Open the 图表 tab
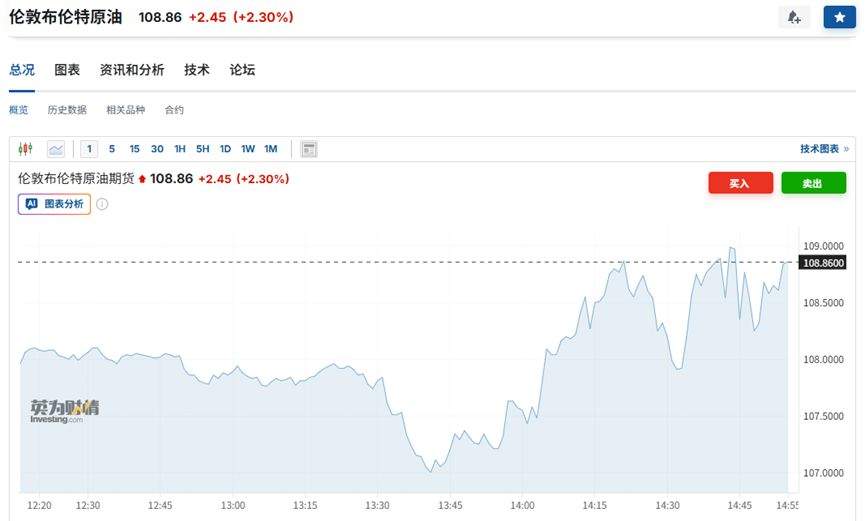Screen dimensions: 865x521 point(67,70)
